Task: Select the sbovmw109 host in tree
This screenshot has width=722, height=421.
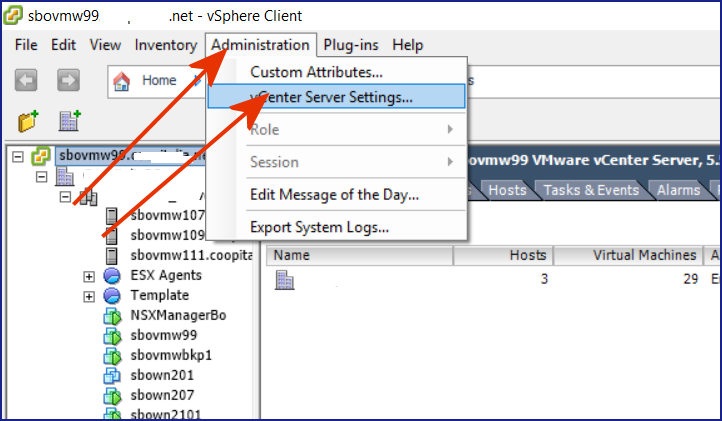Action: click(x=168, y=235)
